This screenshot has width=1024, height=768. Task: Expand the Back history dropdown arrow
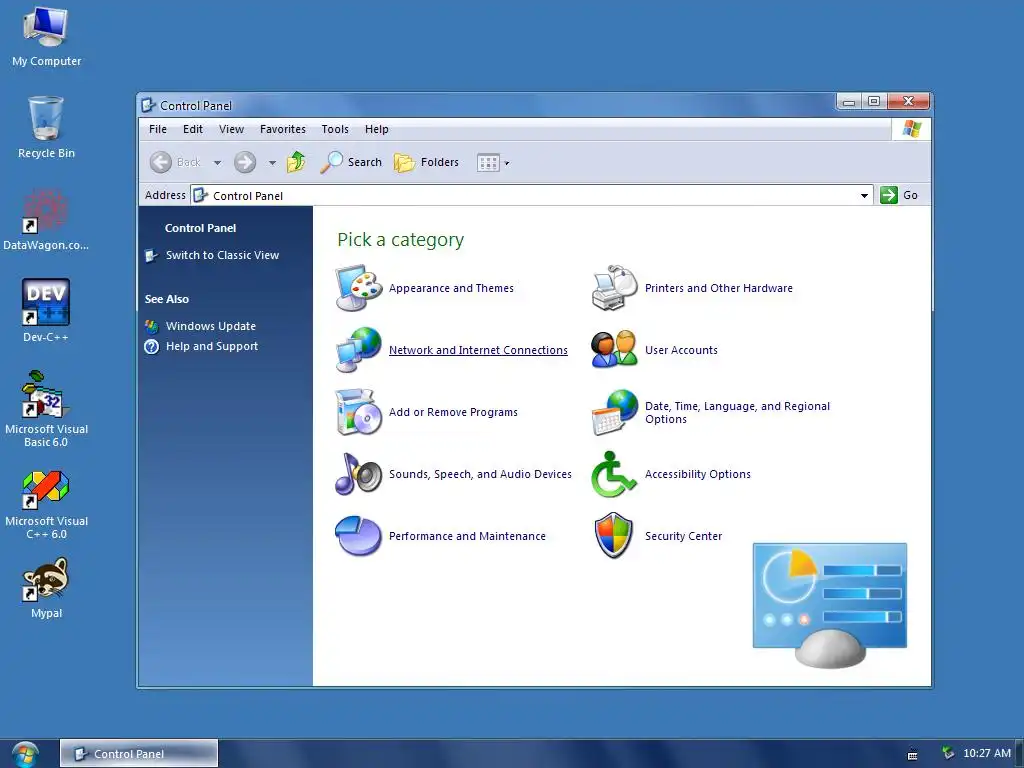click(x=217, y=163)
